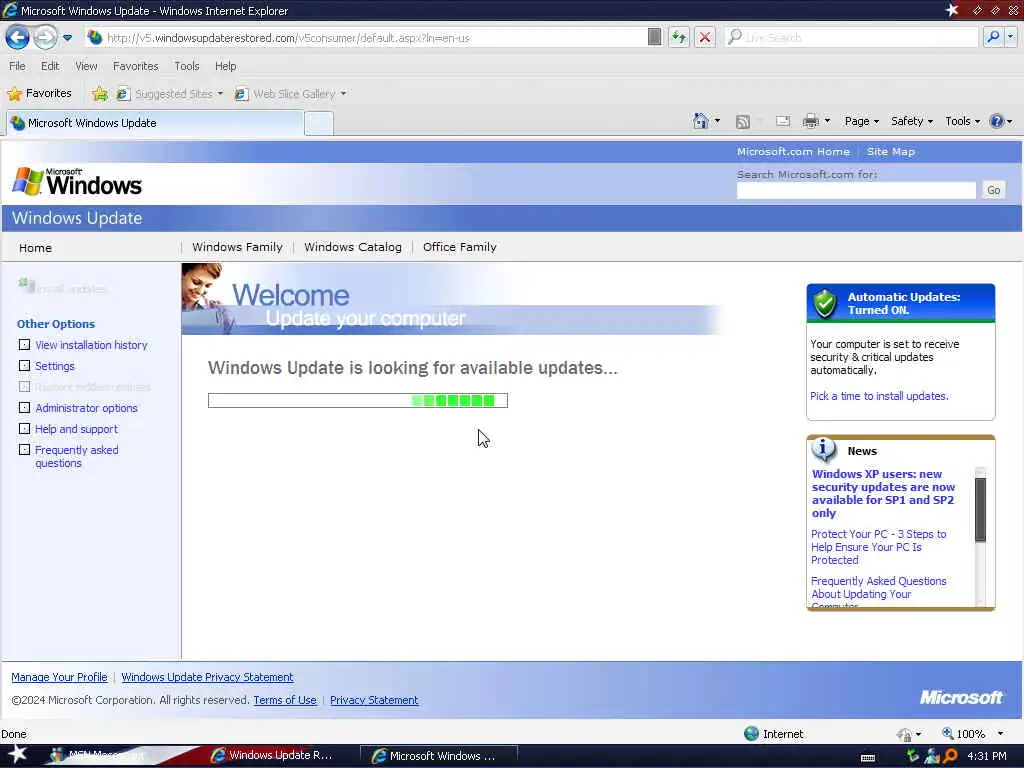Click the Refresh page icon
The image size is (1024, 768).
(679, 37)
